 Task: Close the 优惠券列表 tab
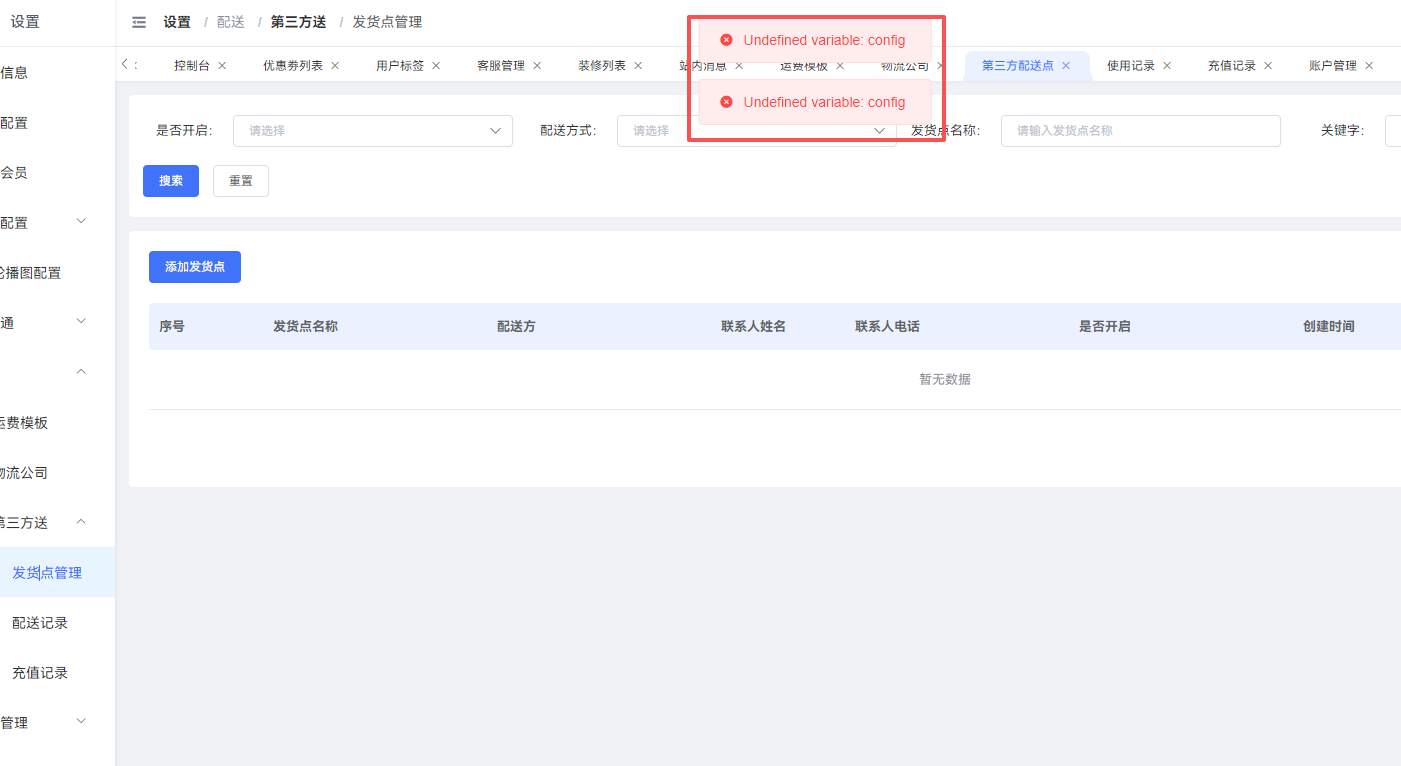(335, 66)
